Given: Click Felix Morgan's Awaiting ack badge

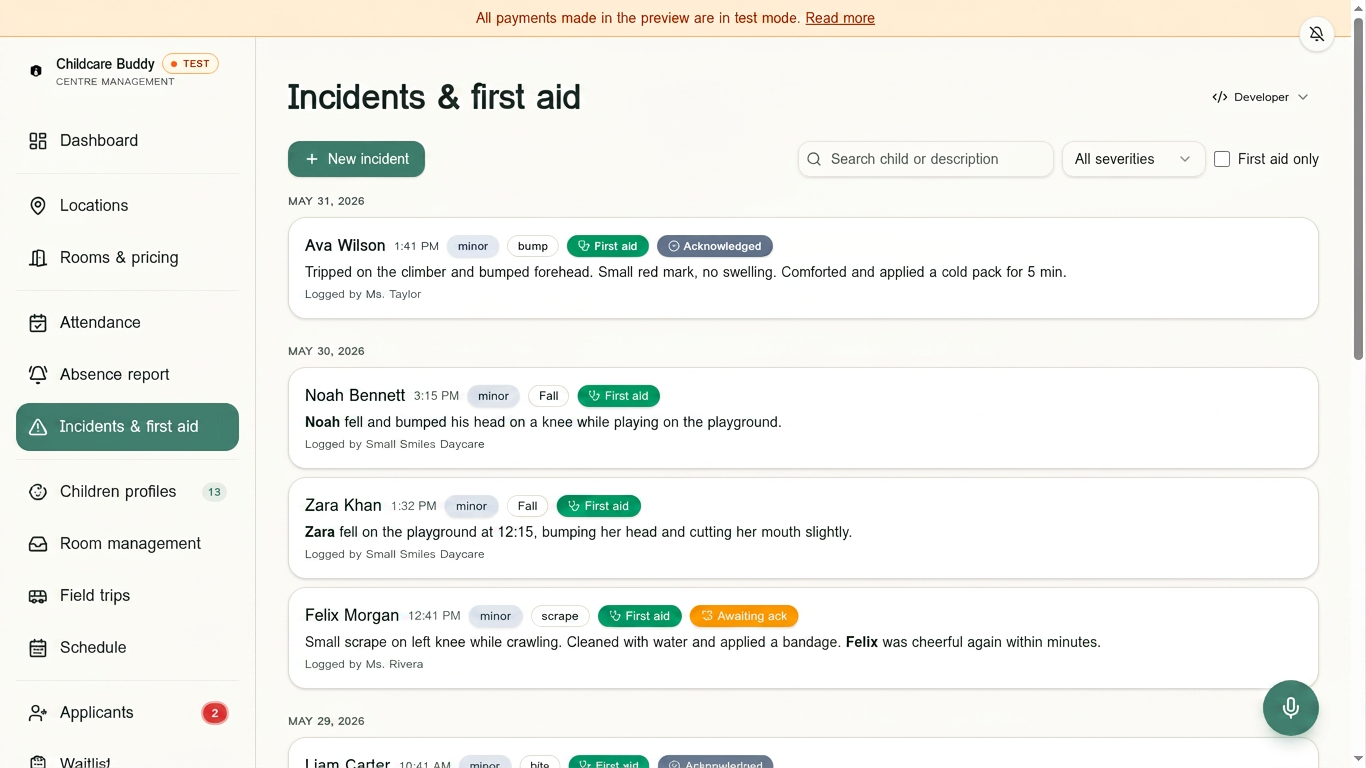Looking at the screenshot, I should [x=744, y=616].
